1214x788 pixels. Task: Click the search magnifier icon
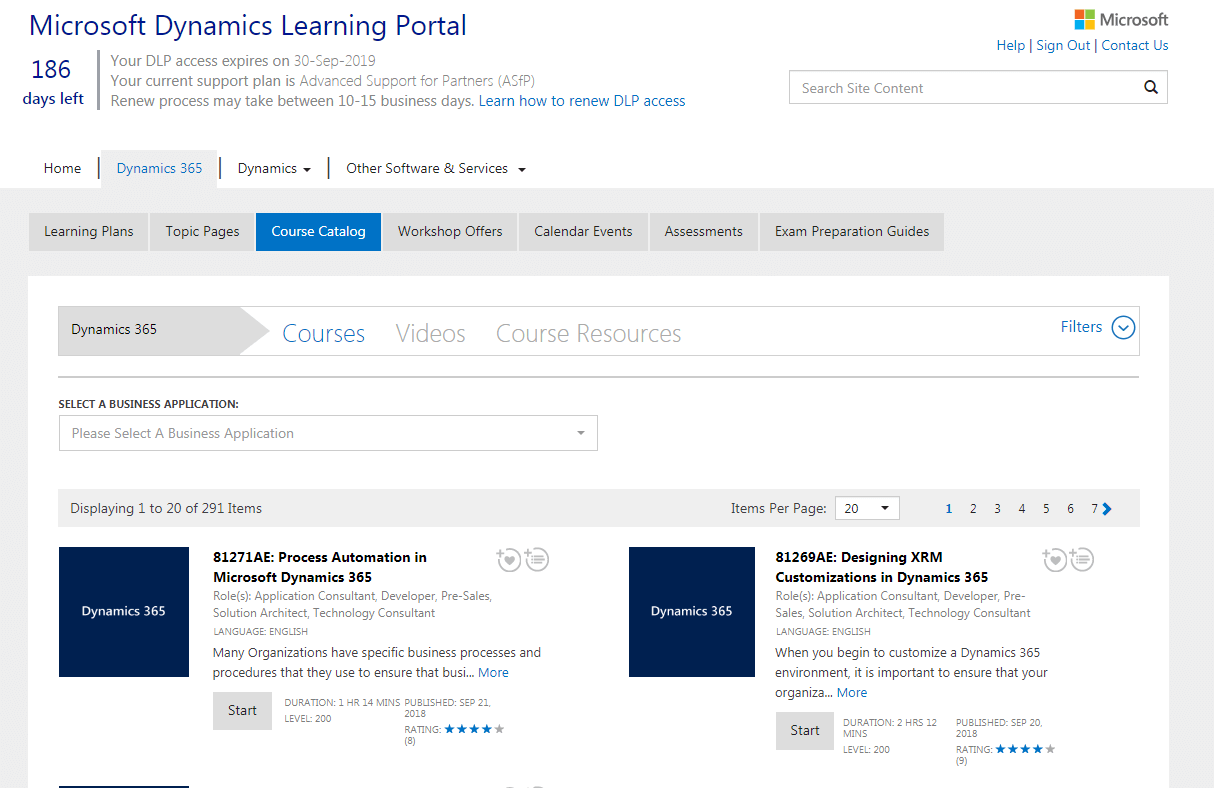(x=1150, y=87)
